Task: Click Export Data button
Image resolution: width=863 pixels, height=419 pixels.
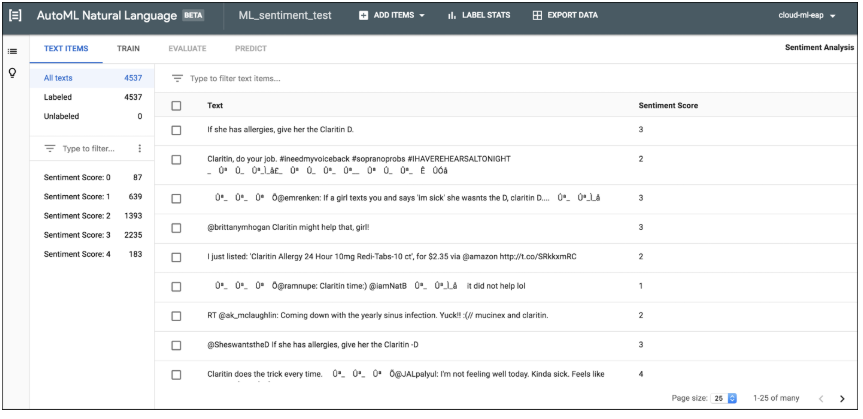Action: [565, 15]
